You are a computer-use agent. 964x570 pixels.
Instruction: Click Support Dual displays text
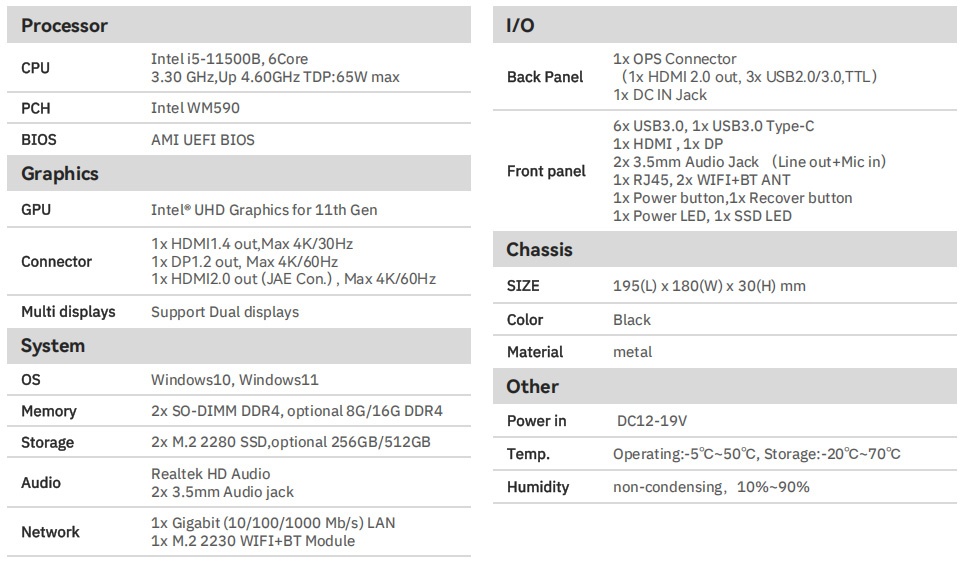coord(225,312)
